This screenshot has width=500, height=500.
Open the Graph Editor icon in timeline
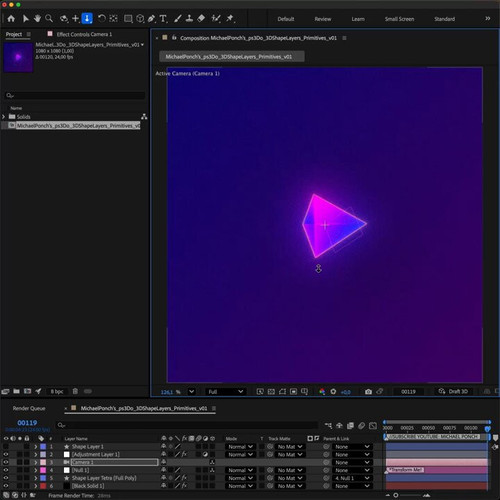pos(373,426)
